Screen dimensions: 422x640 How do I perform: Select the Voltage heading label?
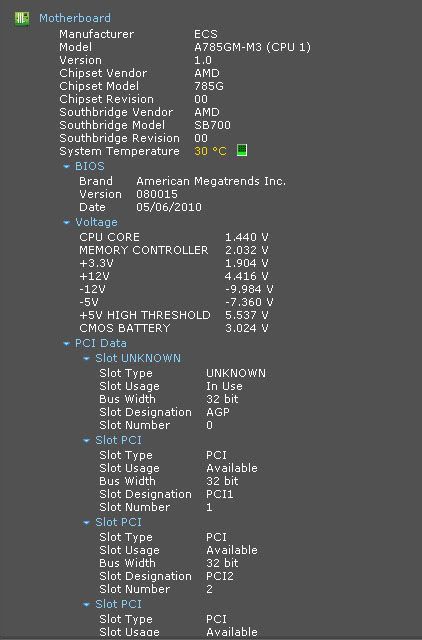click(x=96, y=222)
